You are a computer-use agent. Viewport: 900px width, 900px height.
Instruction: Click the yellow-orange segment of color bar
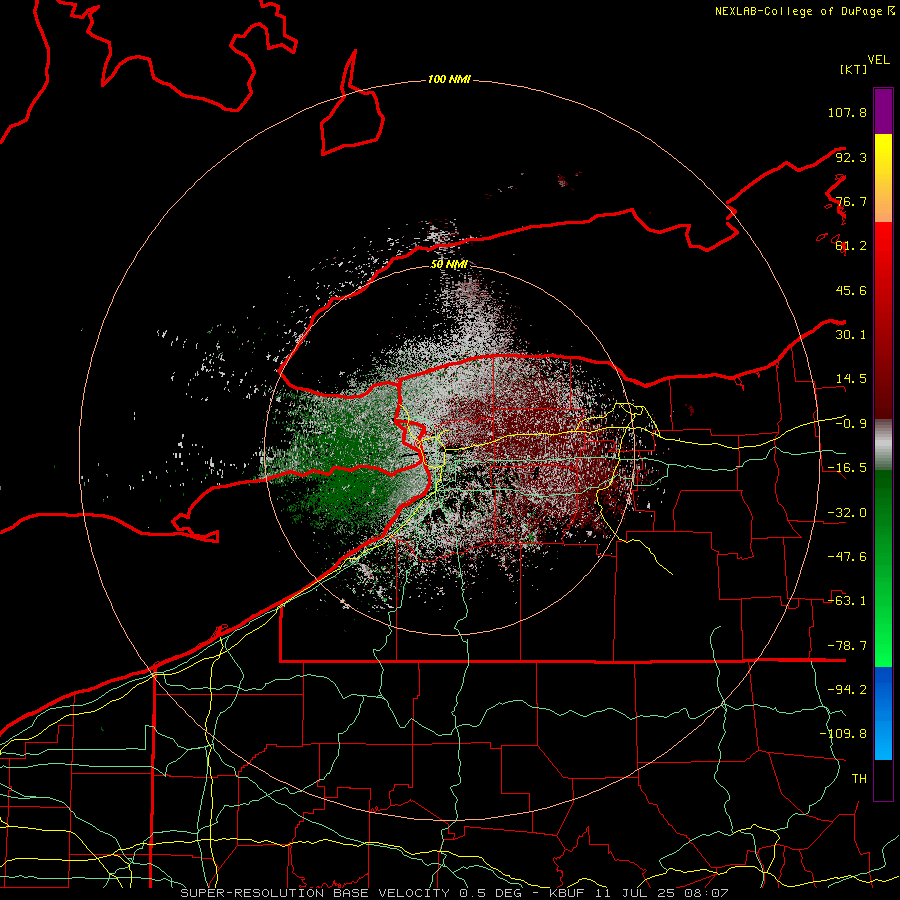883,179
